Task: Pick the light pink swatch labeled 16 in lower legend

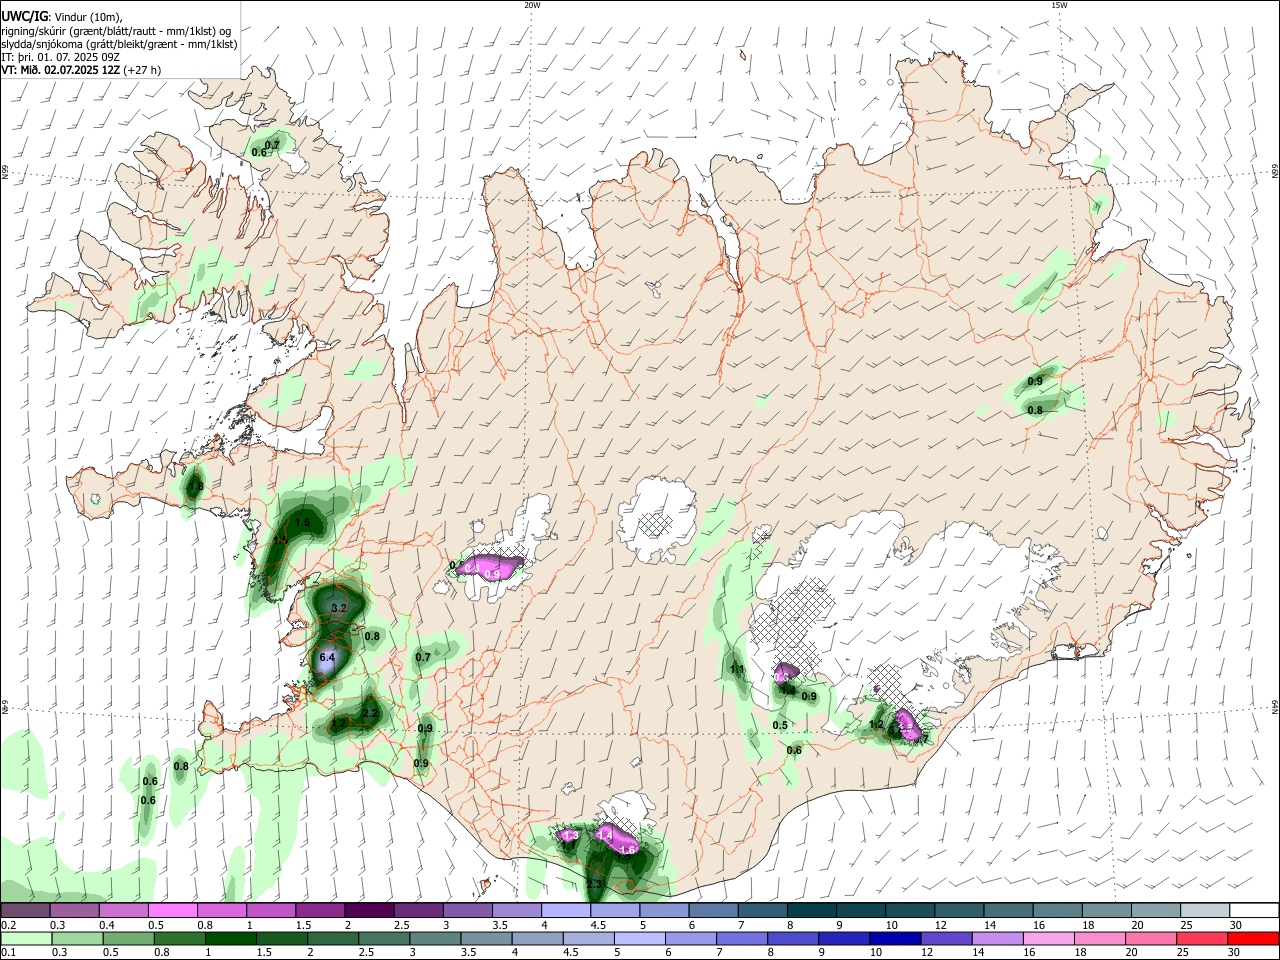Action: [1049, 938]
